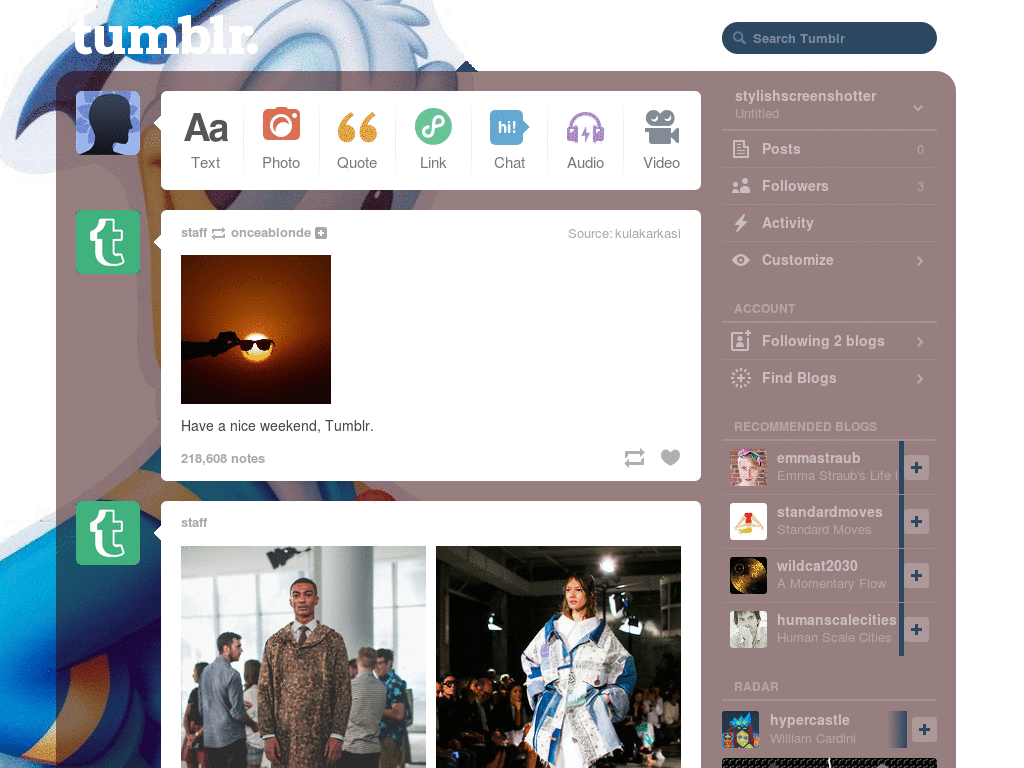
Task: Open Source: kulakarkasi link
Action: click(624, 234)
